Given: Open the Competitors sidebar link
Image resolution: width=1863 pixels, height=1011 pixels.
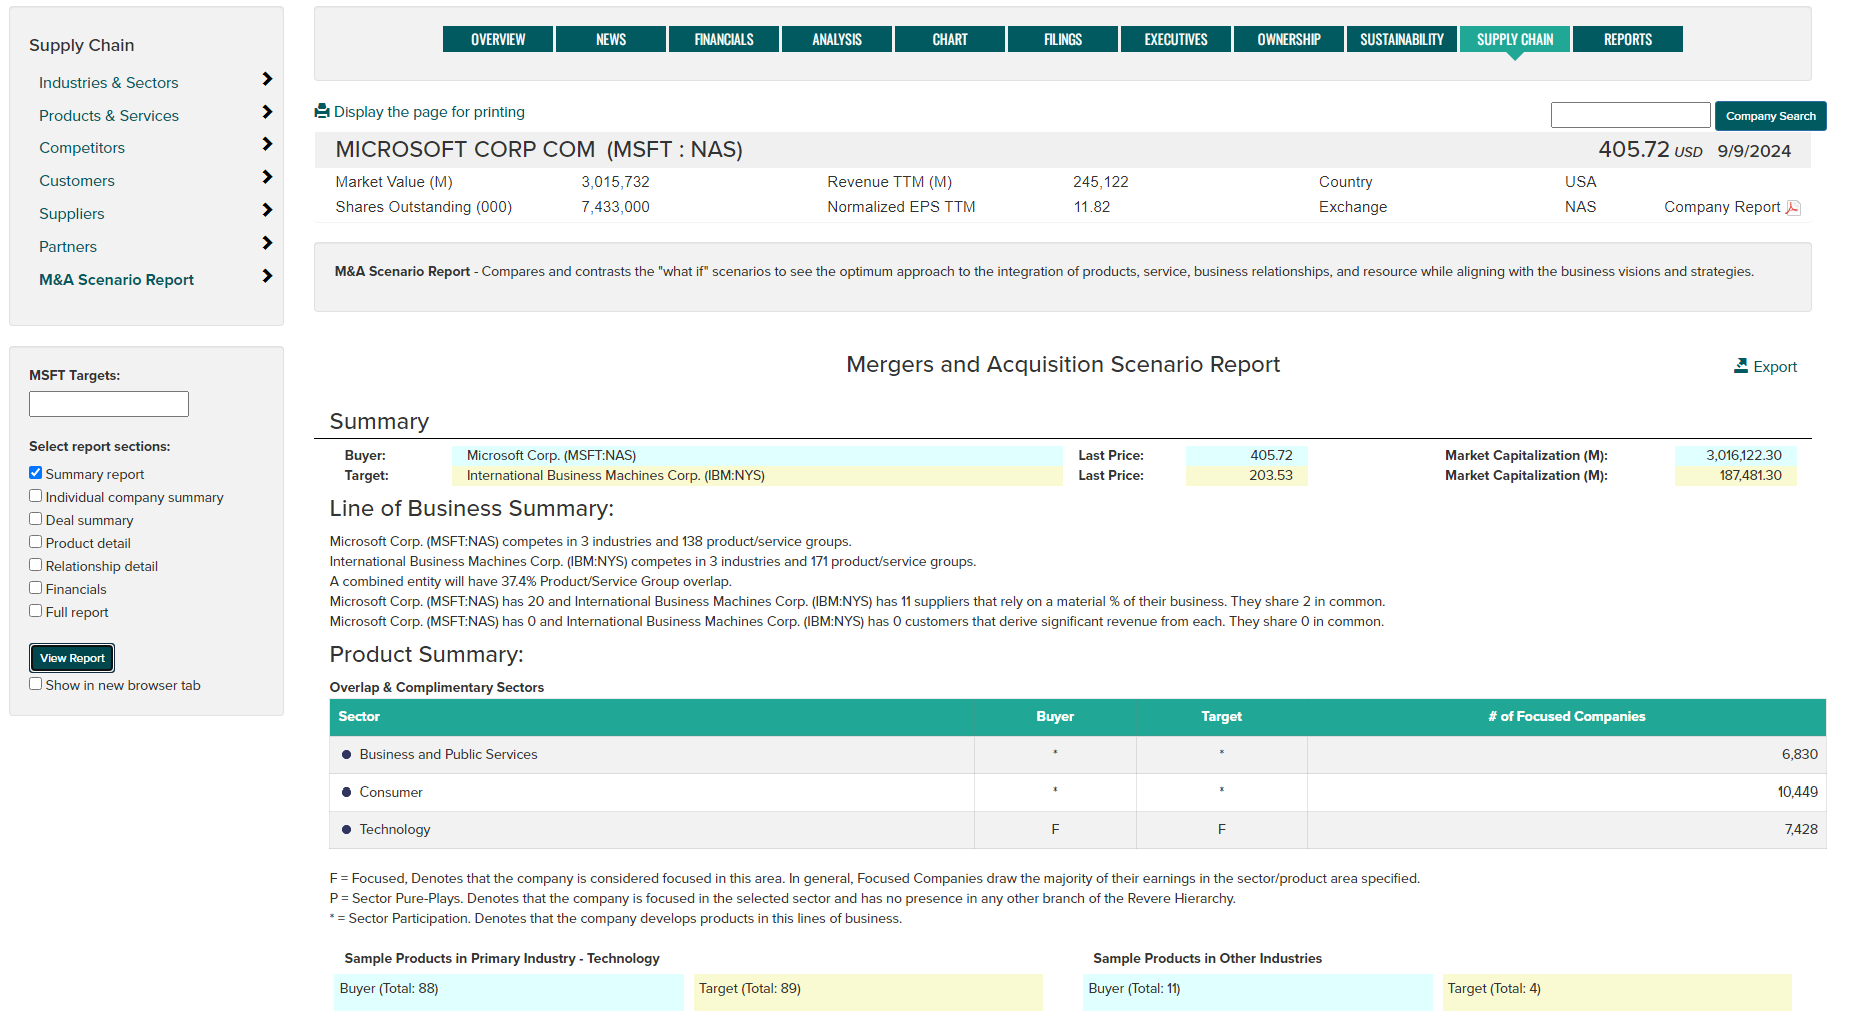Looking at the screenshot, I should click(82, 148).
